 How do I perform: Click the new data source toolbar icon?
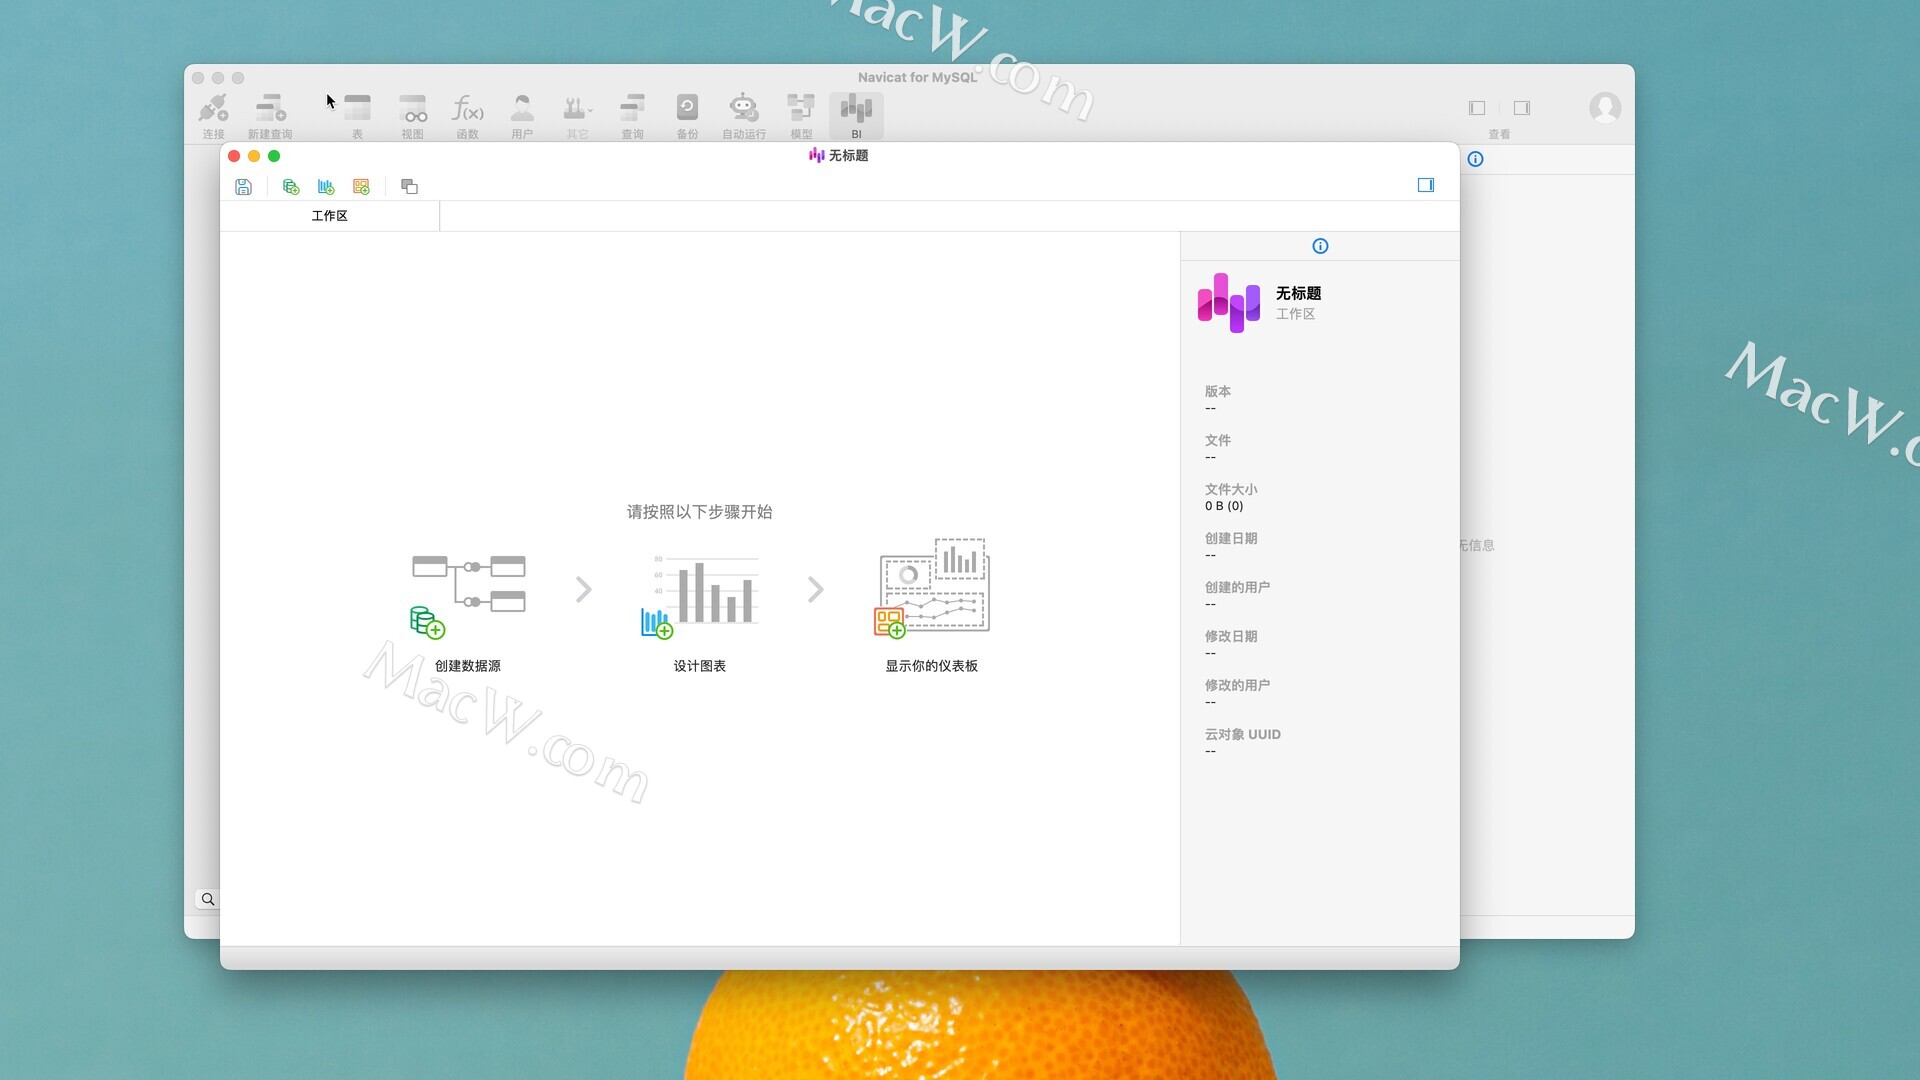coord(291,187)
